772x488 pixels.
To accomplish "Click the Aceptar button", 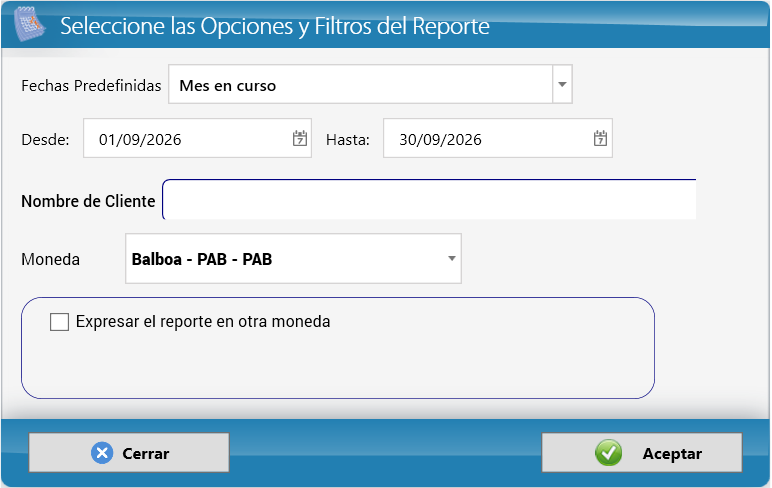I will pos(642,453).
